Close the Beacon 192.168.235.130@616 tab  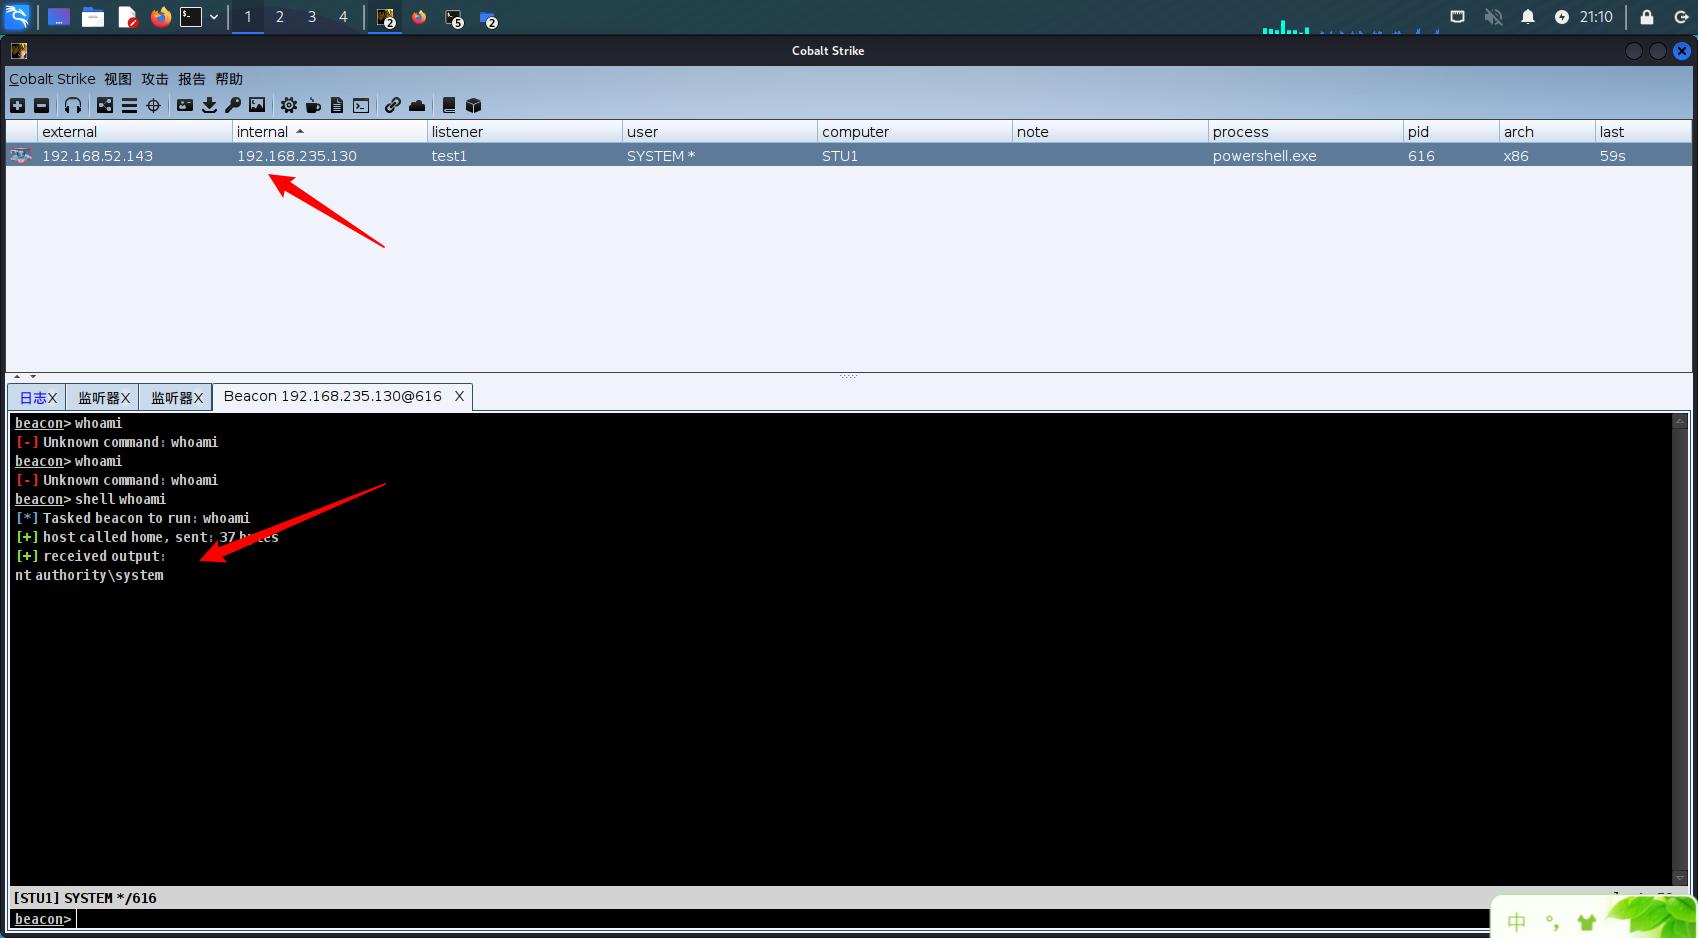(459, 397)
